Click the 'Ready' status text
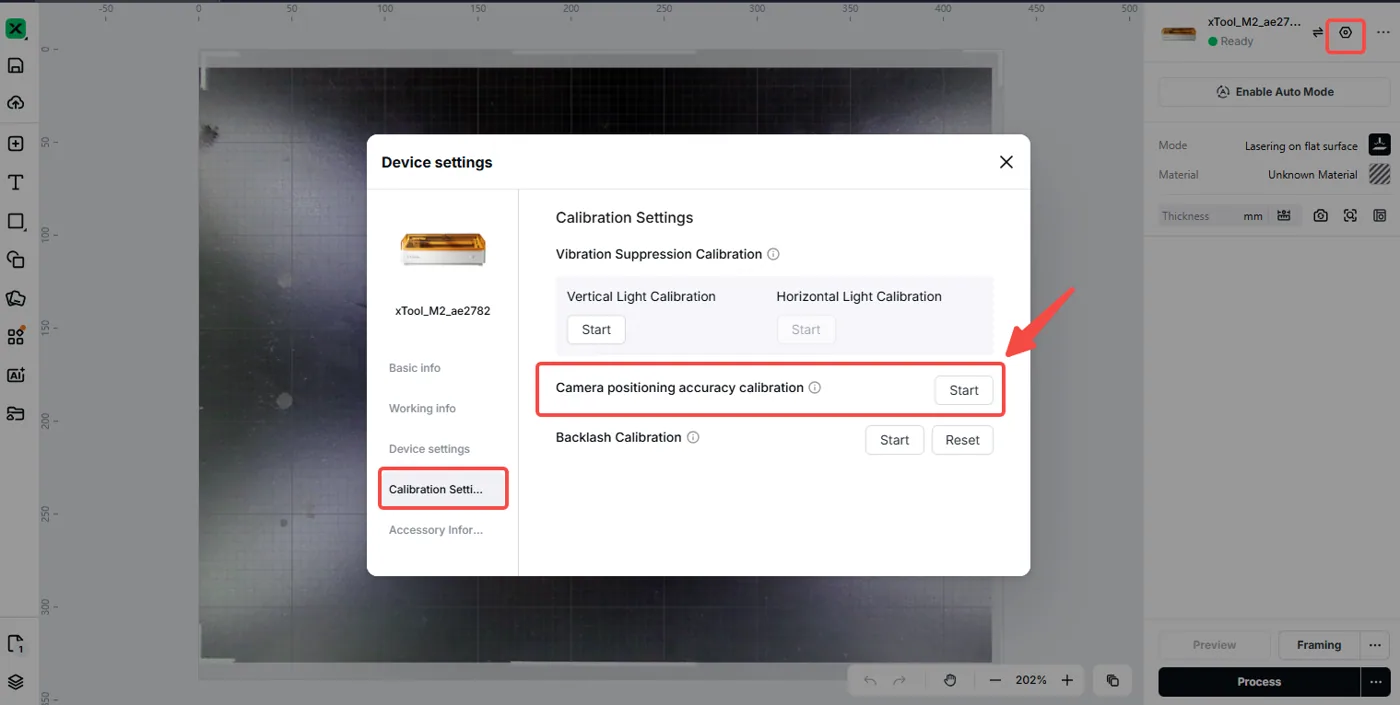 click(x=1237, y=42)
